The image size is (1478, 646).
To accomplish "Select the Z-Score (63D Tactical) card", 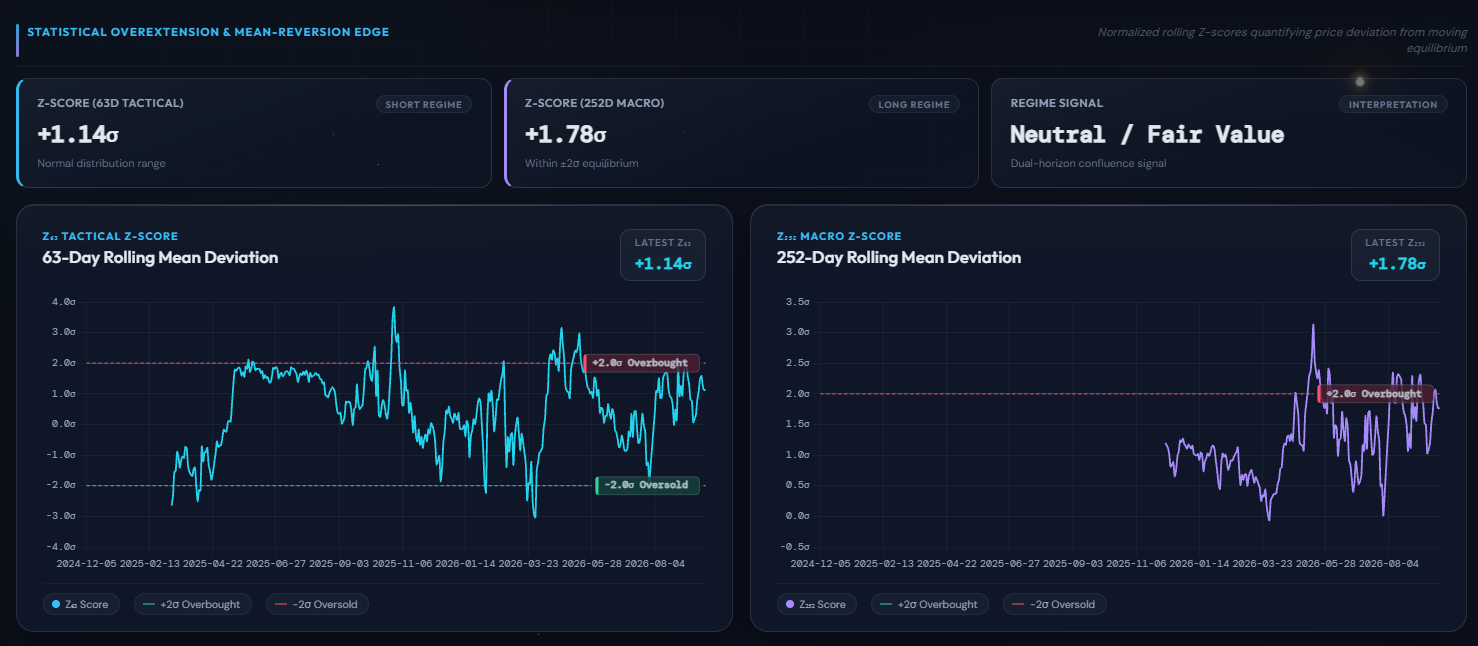I will click(x=254, y=133).
